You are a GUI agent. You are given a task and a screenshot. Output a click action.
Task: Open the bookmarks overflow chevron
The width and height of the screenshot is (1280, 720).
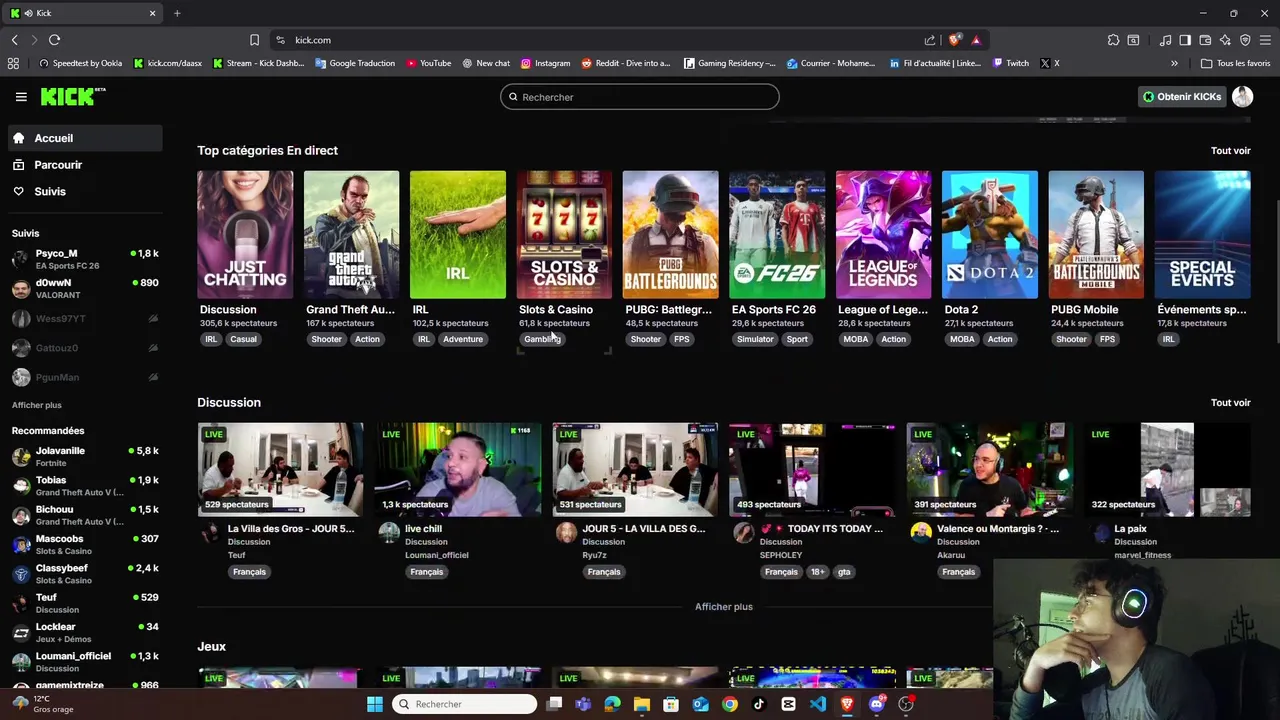[x=1174, y=63]
